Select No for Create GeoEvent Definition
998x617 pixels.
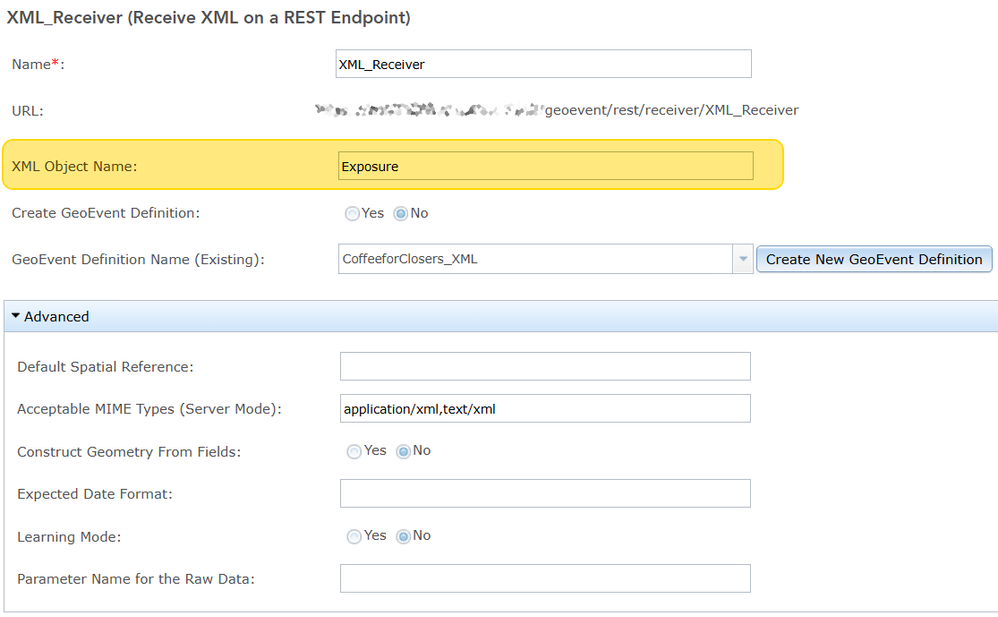(402, 214)
